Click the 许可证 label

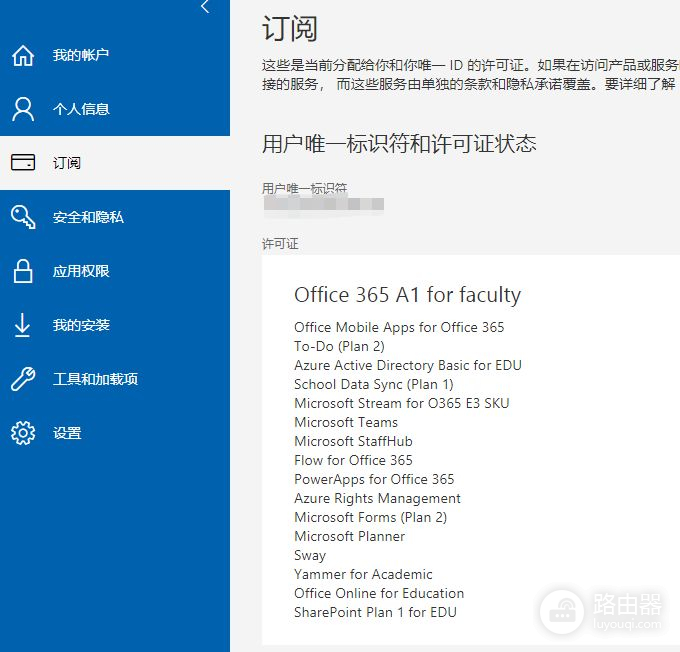coord(280,244)
